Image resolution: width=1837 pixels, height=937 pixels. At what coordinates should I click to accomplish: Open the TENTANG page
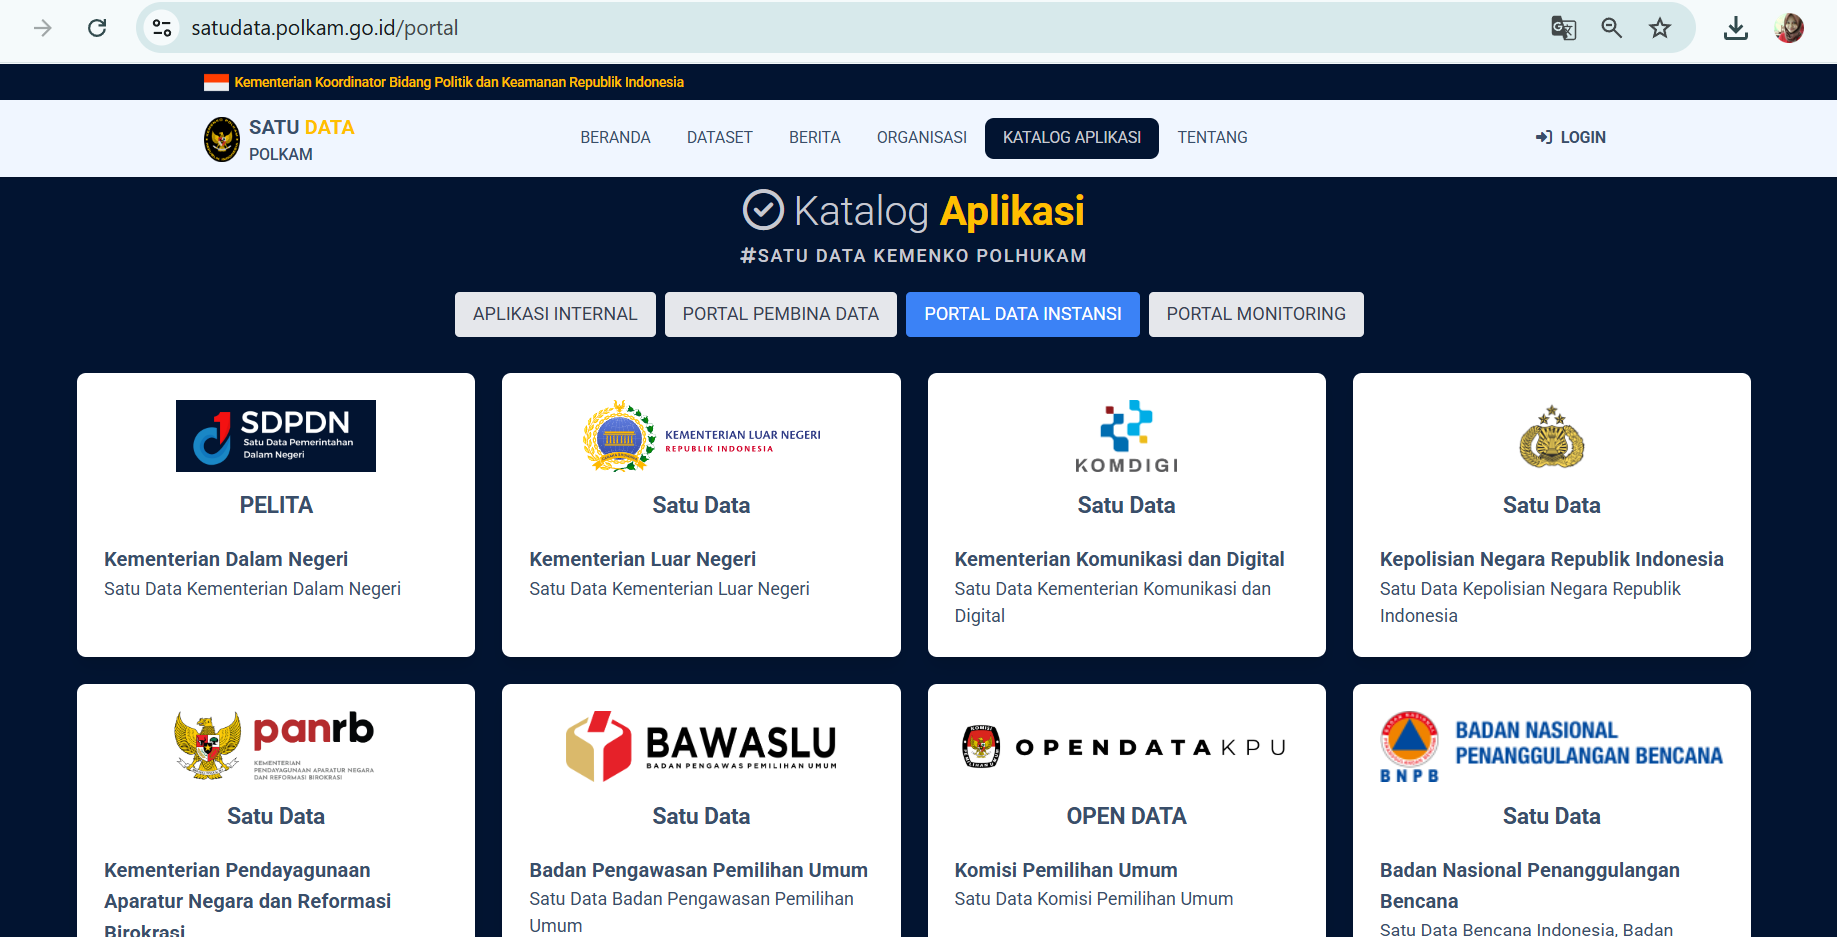pyautogui.click(x=1212, y=138)
